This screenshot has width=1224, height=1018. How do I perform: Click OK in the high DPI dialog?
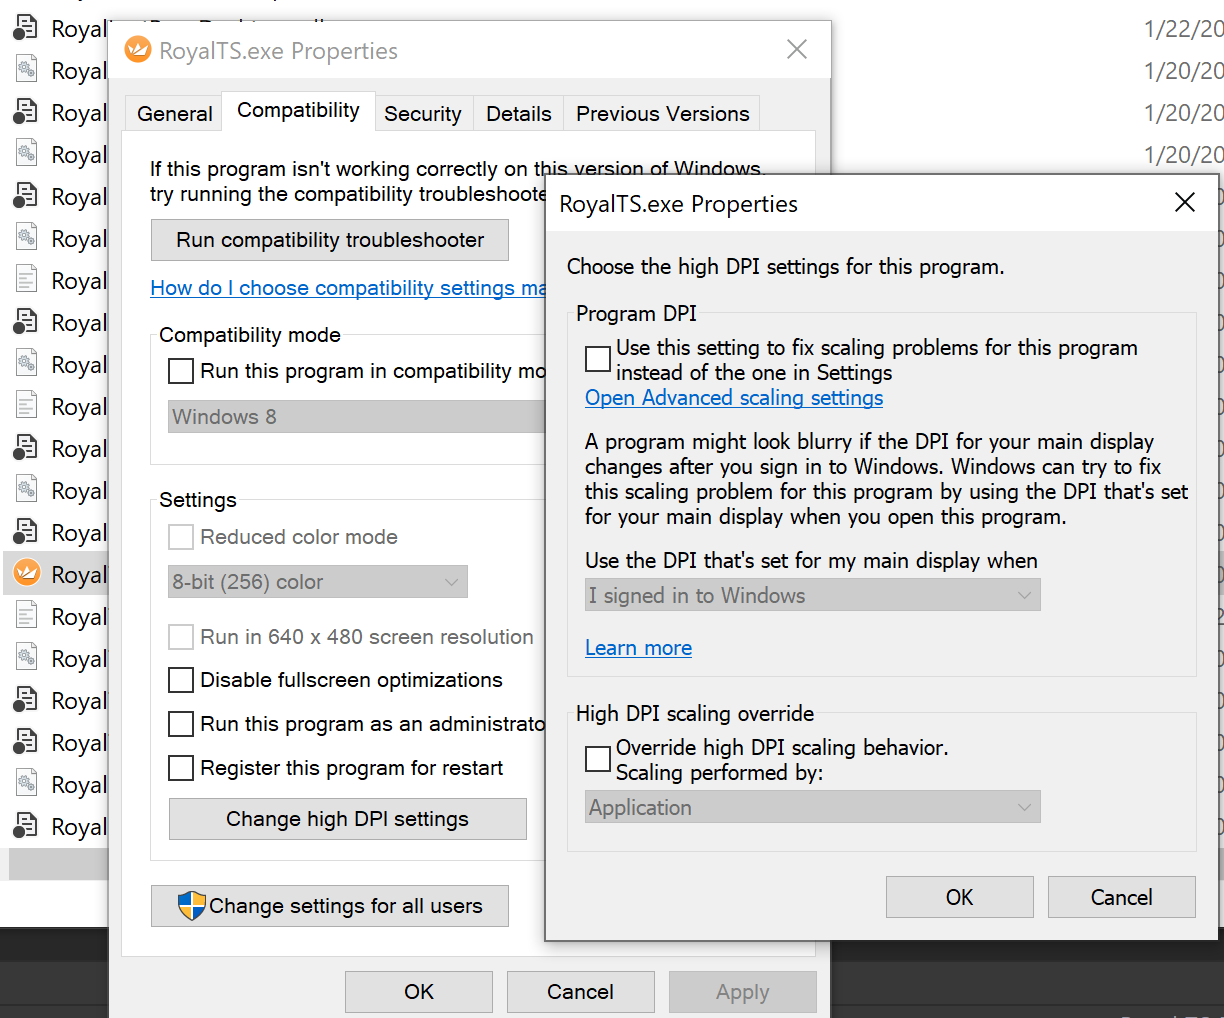point(959,897)
